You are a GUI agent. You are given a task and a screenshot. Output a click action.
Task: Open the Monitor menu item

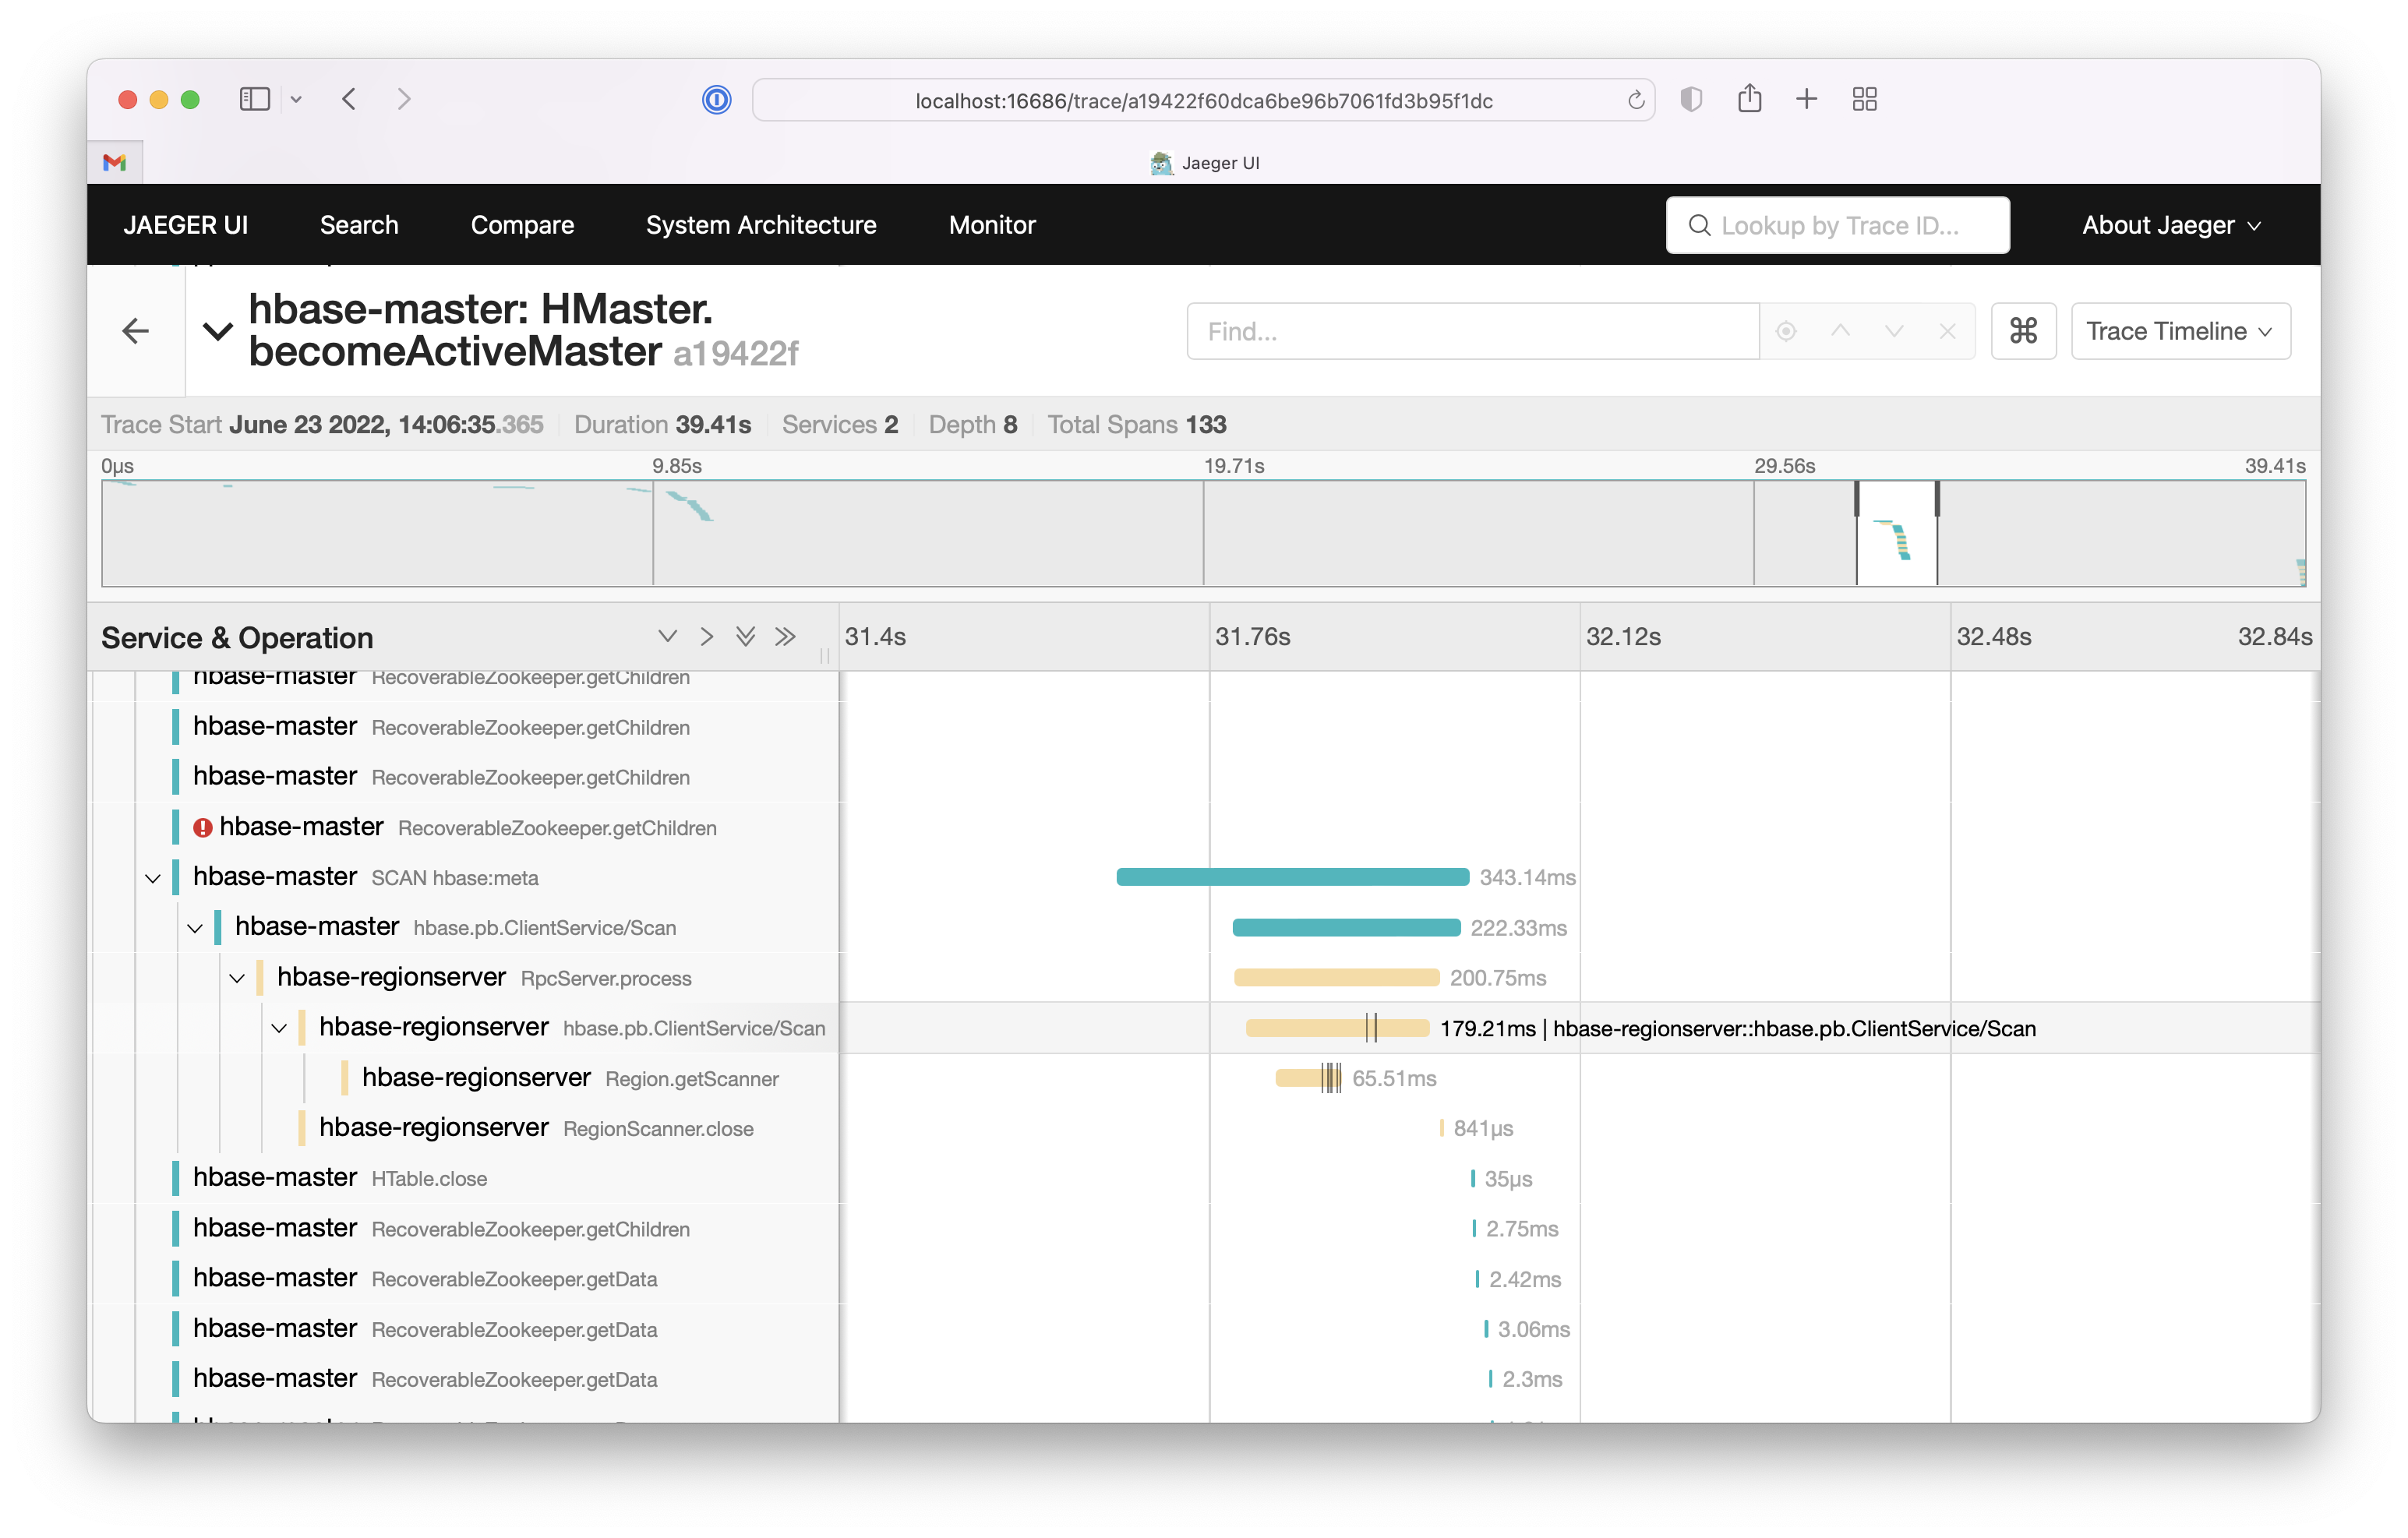click(x=991, y=225)
